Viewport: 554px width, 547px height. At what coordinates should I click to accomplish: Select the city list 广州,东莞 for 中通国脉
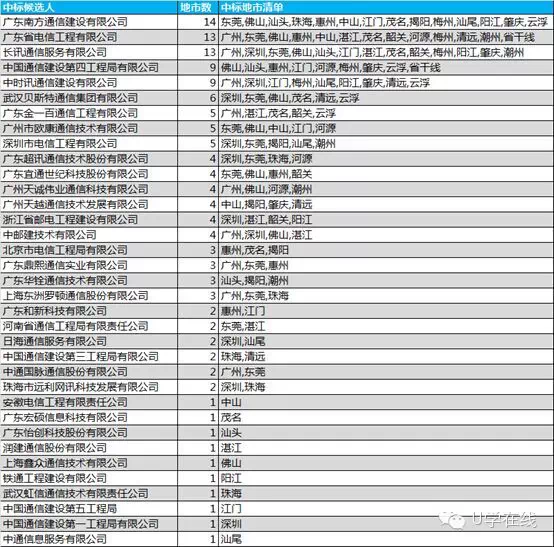pos(386,371)
